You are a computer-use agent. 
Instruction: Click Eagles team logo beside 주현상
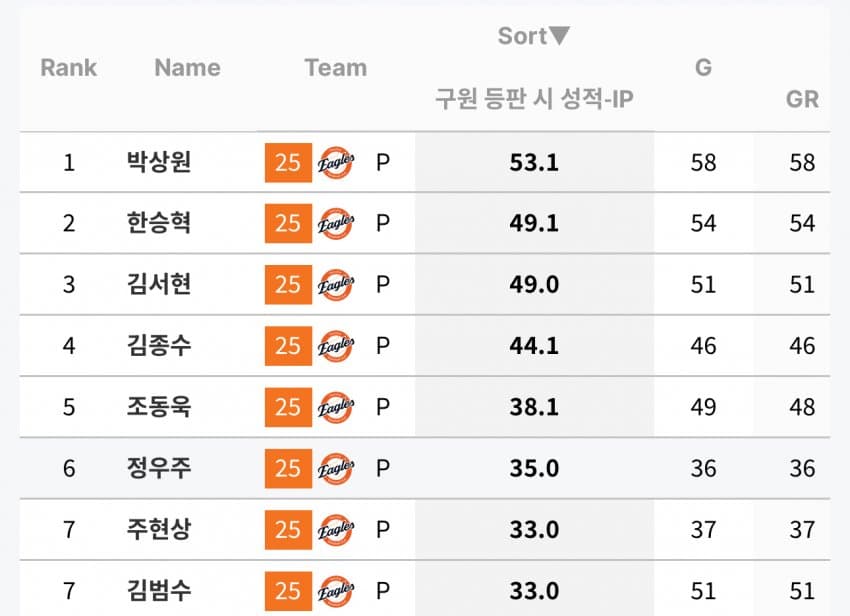pyautogui.click(x=335, y=530)
